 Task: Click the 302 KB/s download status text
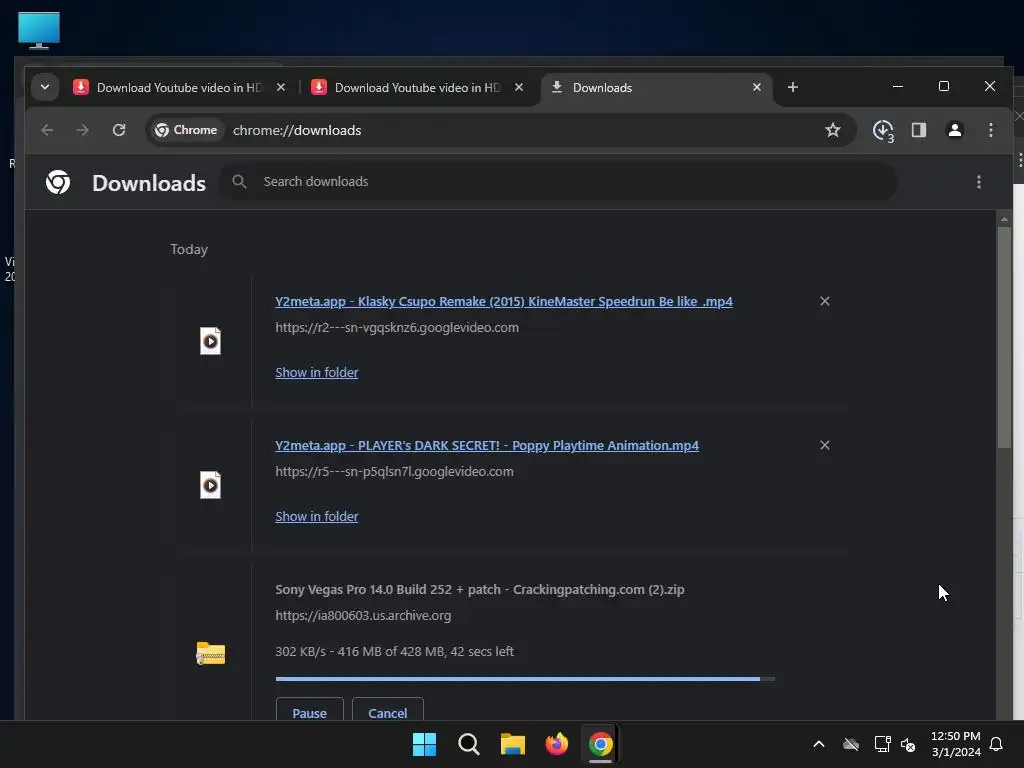(394, 651)
